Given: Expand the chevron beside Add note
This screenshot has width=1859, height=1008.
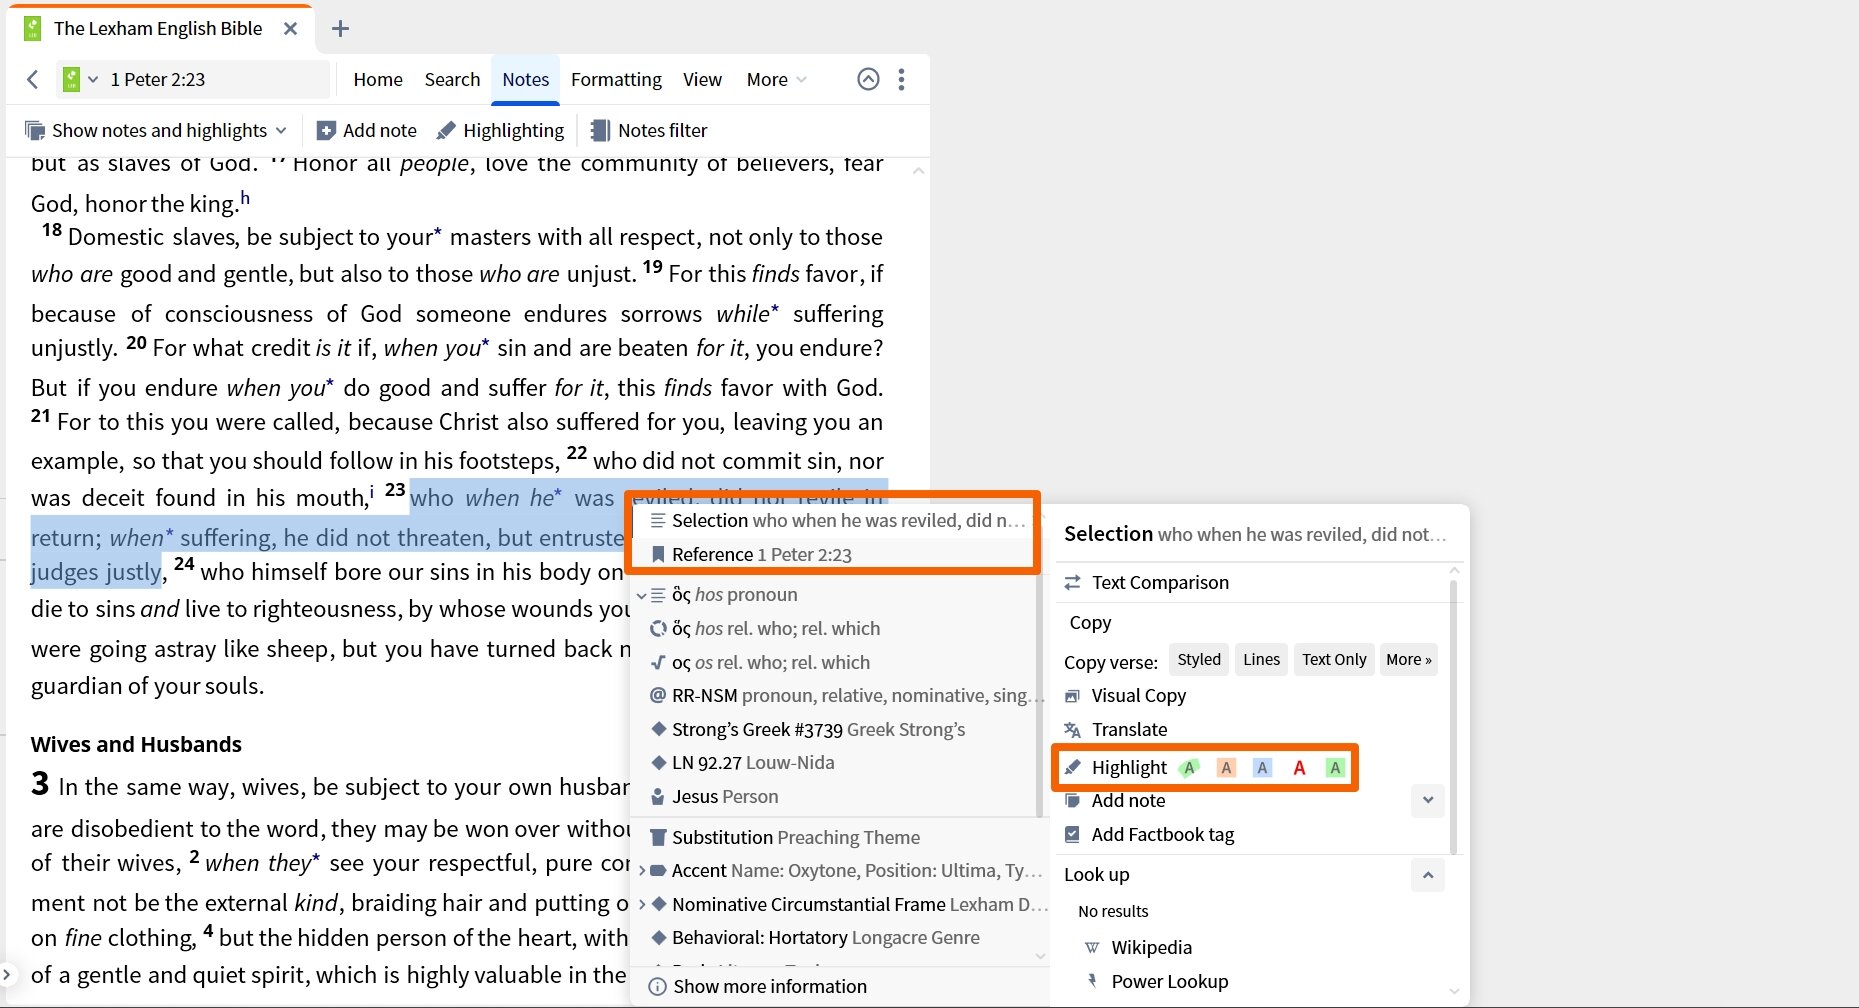Looking at the screenshot, I should [x=1428, y=800].
